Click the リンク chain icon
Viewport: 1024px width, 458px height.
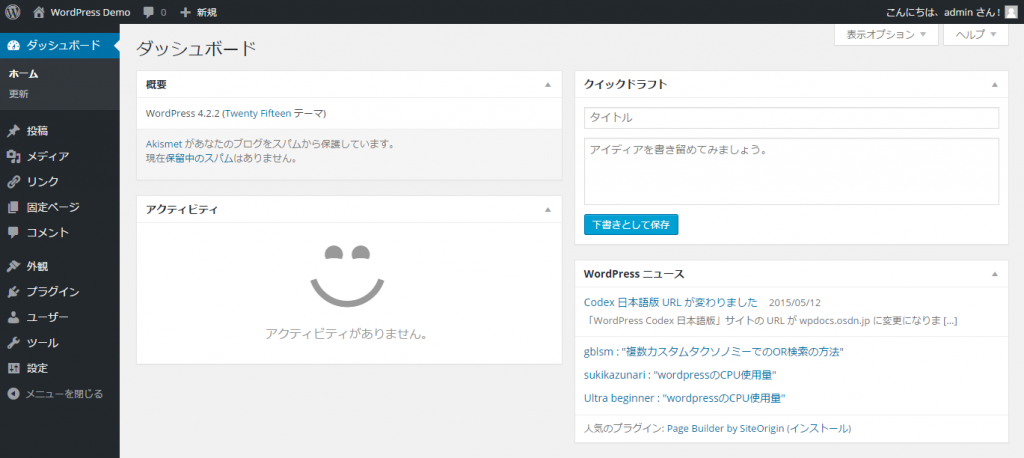coord(13,182)
